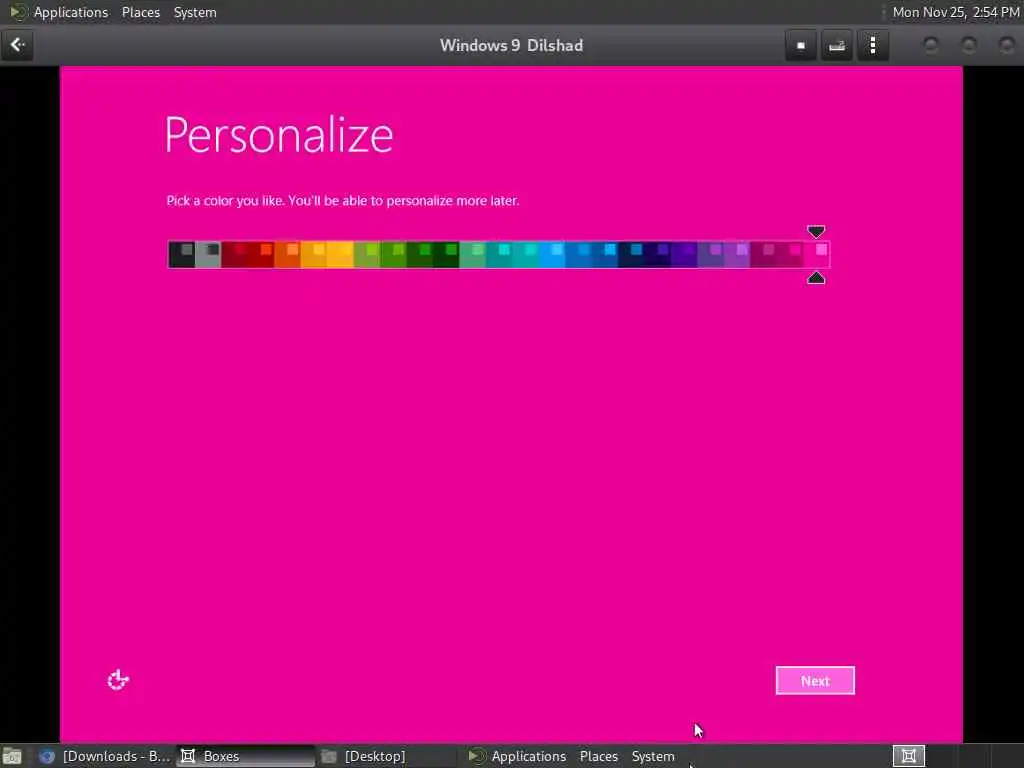Open the three-dot menu in the Boxes header
Image resolution: width=1024 pixels, height=768 pixels.
coord(872,45)
